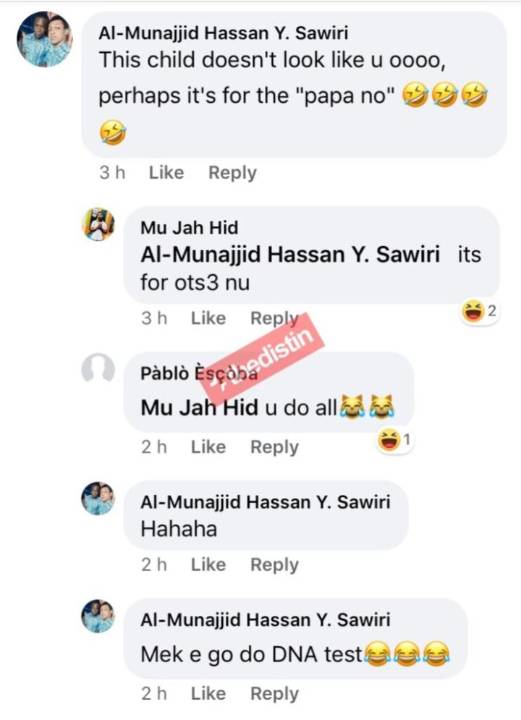Reply to the 'Hahaha' comment

[275, 565]
